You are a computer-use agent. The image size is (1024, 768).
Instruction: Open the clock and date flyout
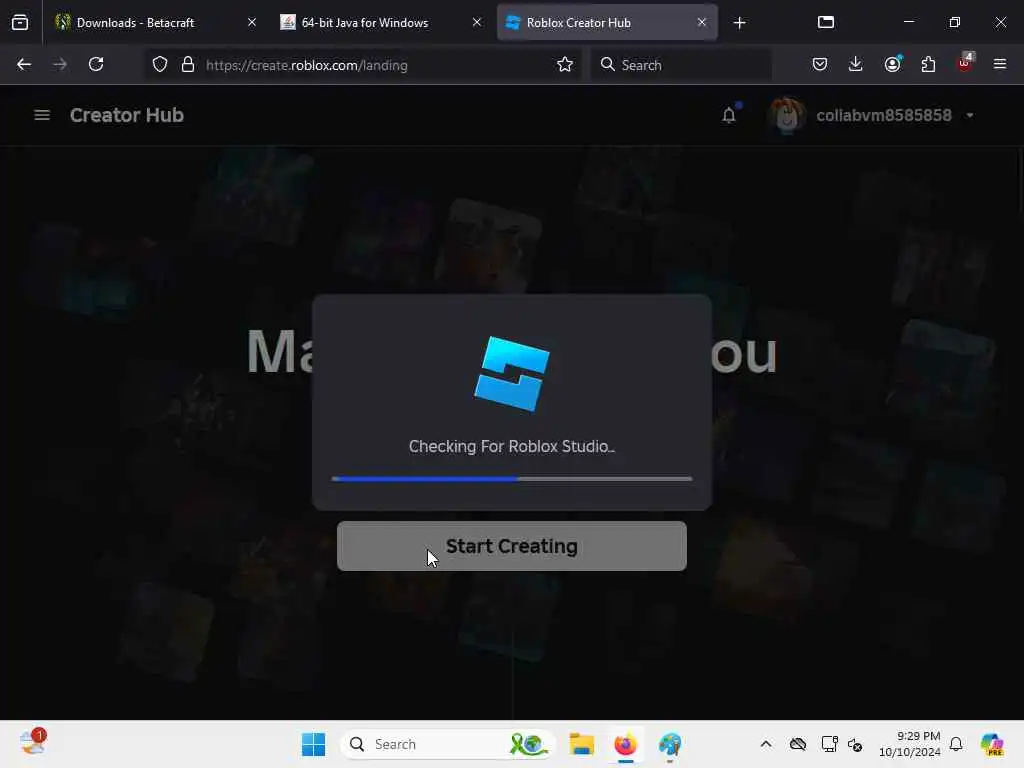910,744
